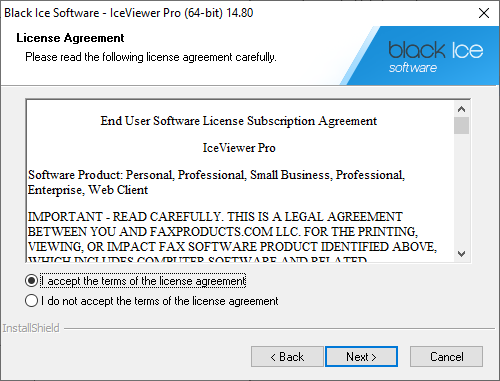Click the End User Software License heading
Image resolution: width=500 pixels, height=381 pixels.
(239, 121)
